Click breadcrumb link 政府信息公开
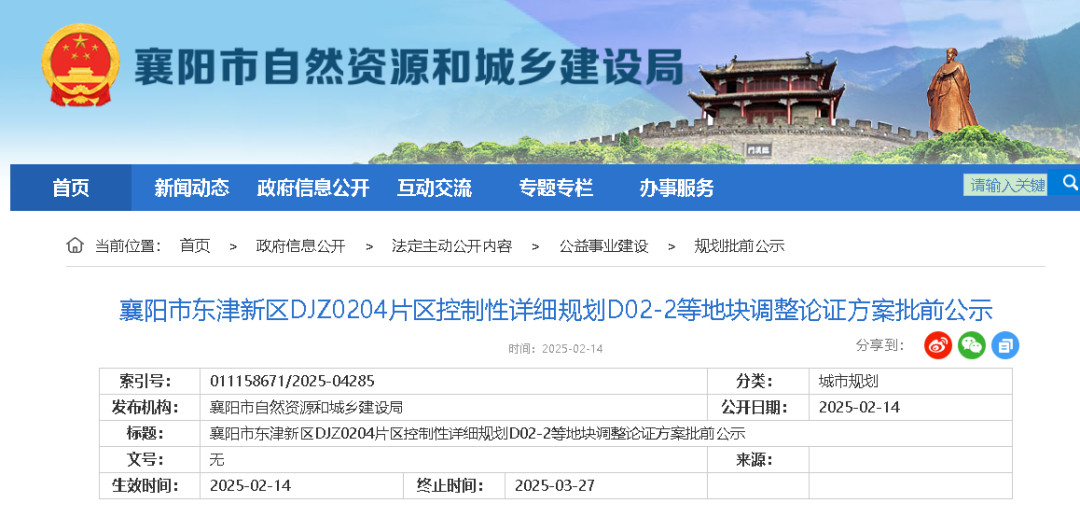1080x517 pixels. (300, 246)
